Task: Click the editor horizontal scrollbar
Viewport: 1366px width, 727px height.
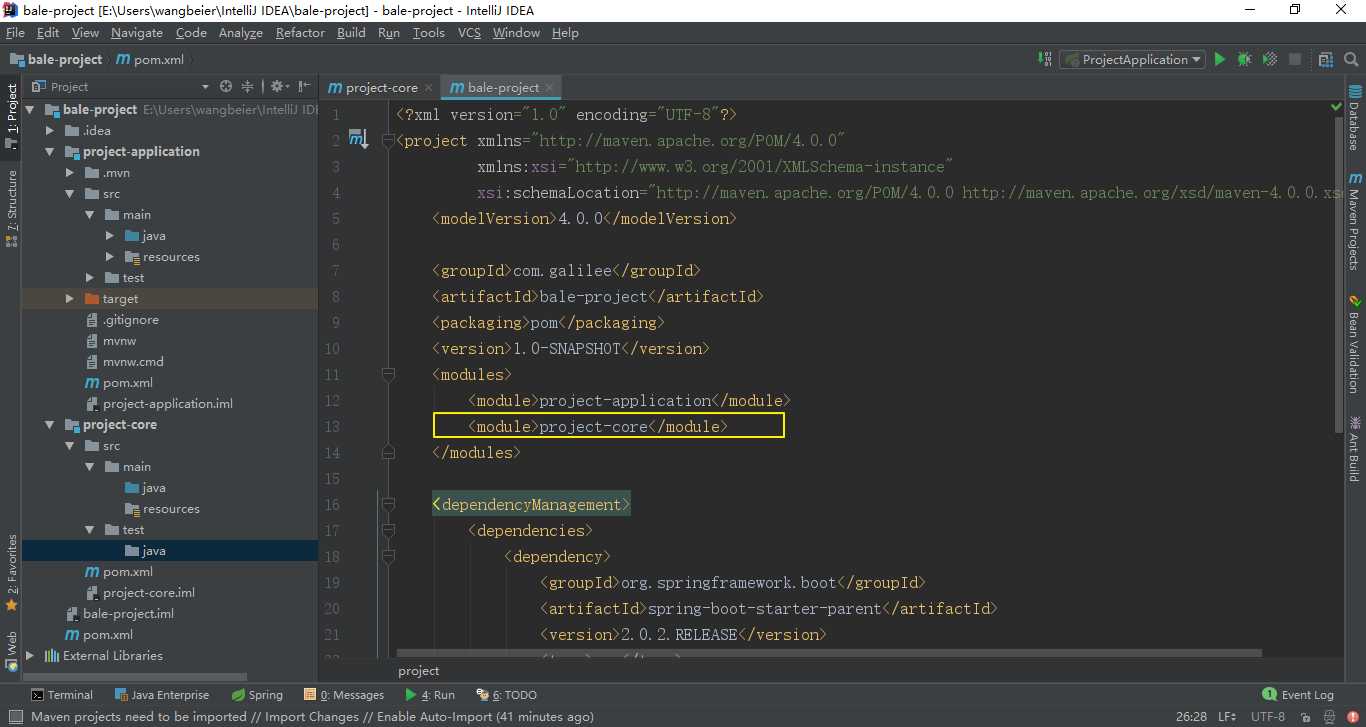Action: (829, 654)
